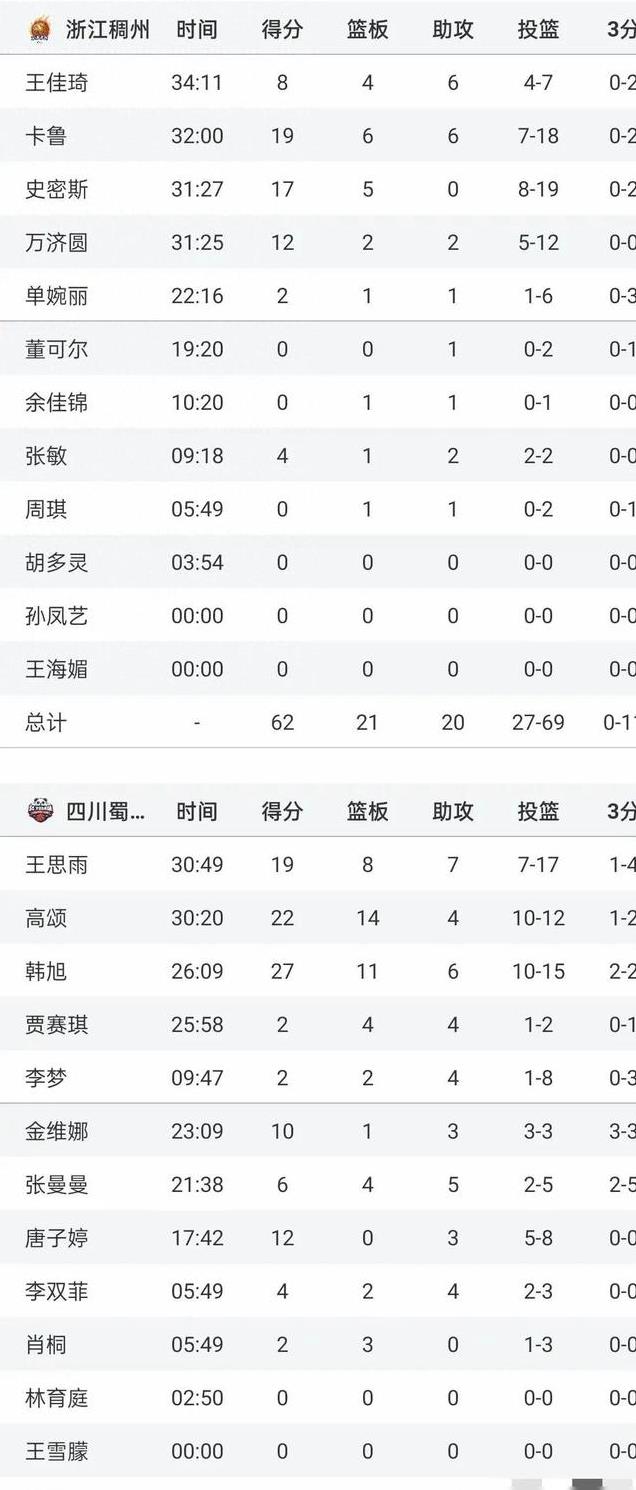Choose player 李梦
Screen dimensions: 636x1490
pos(46,1078)
